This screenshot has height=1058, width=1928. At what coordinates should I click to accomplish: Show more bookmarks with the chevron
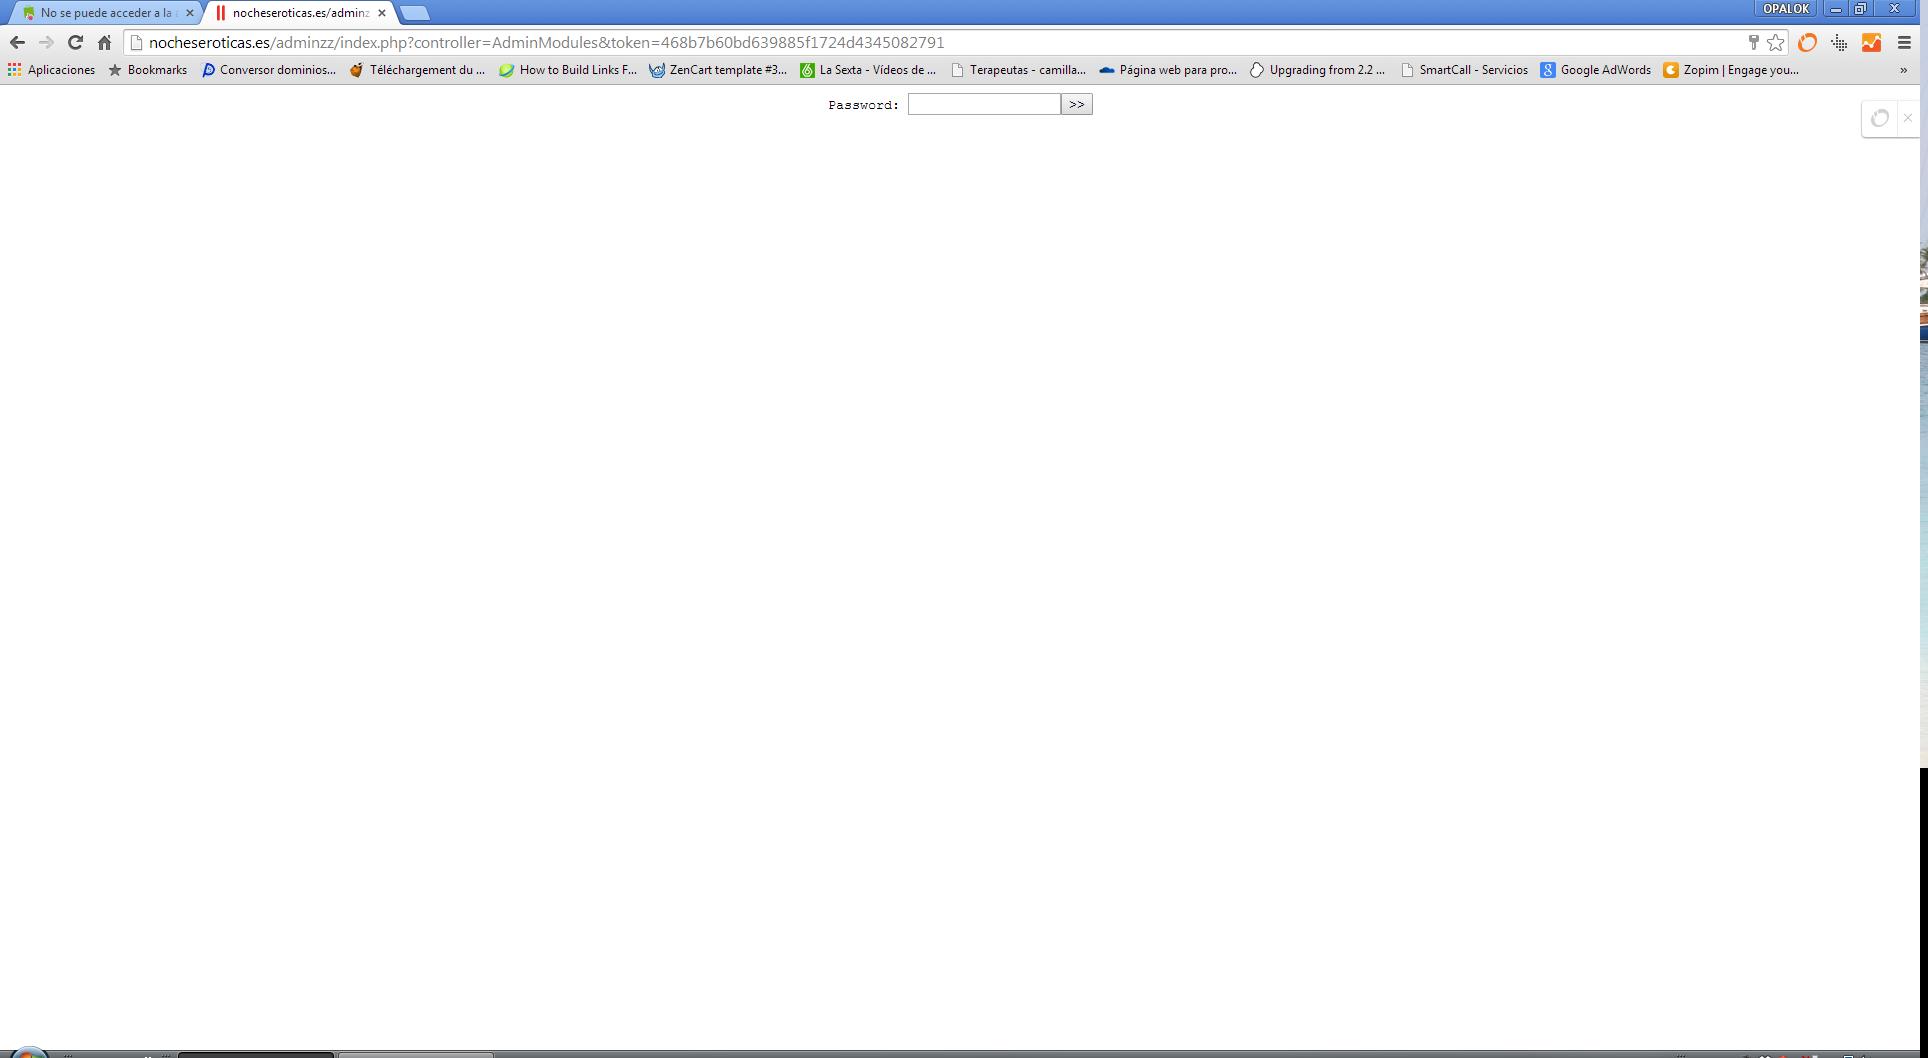click(x=1903, y=70)
